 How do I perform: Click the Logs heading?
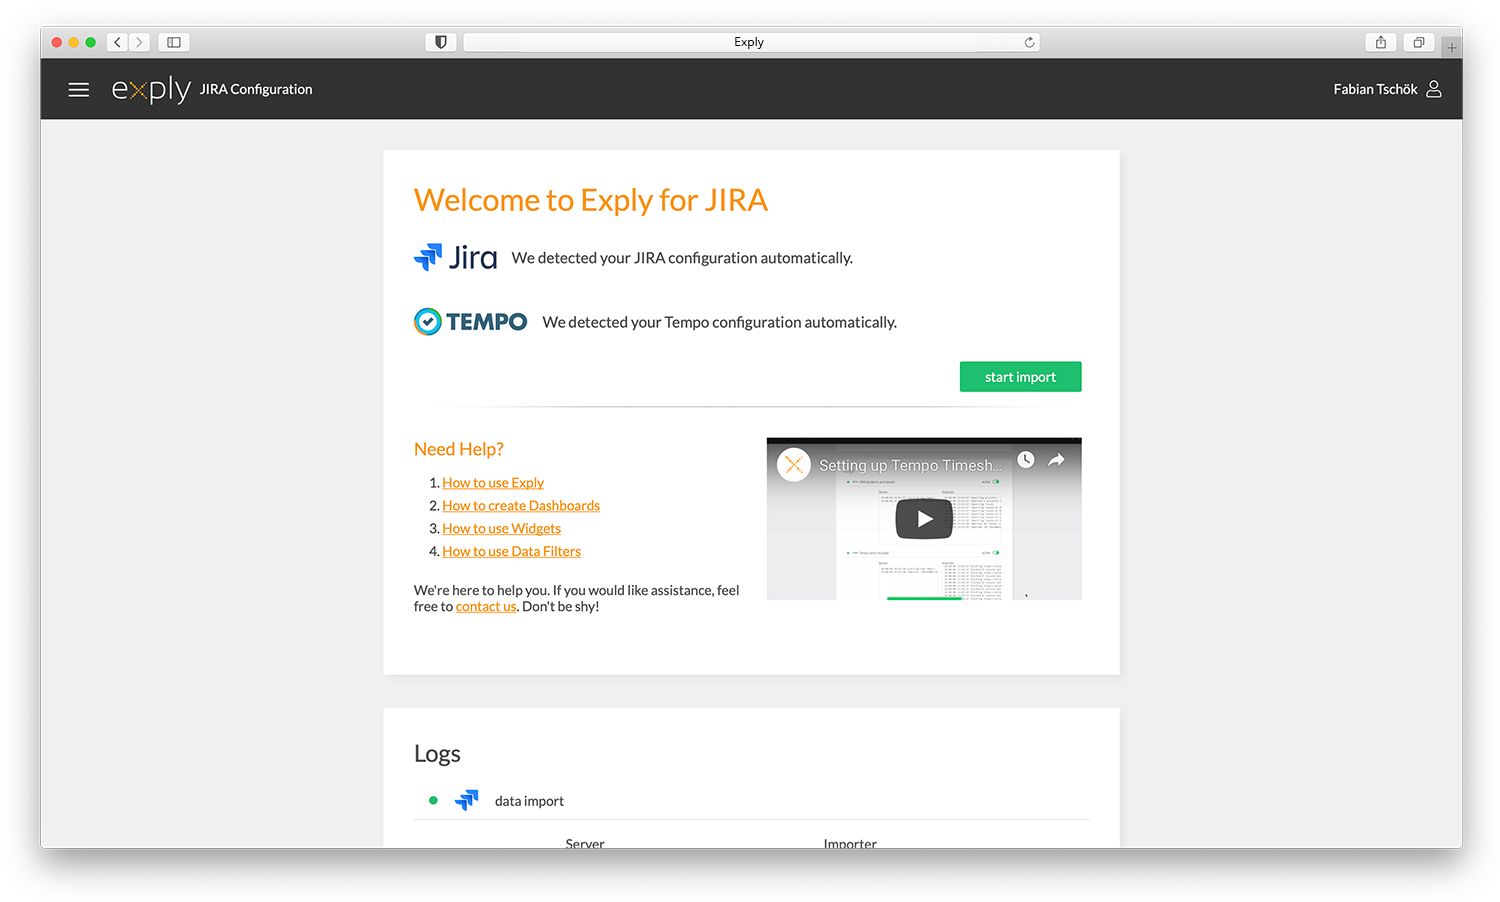pyautogui.click(x=437, y=754)
